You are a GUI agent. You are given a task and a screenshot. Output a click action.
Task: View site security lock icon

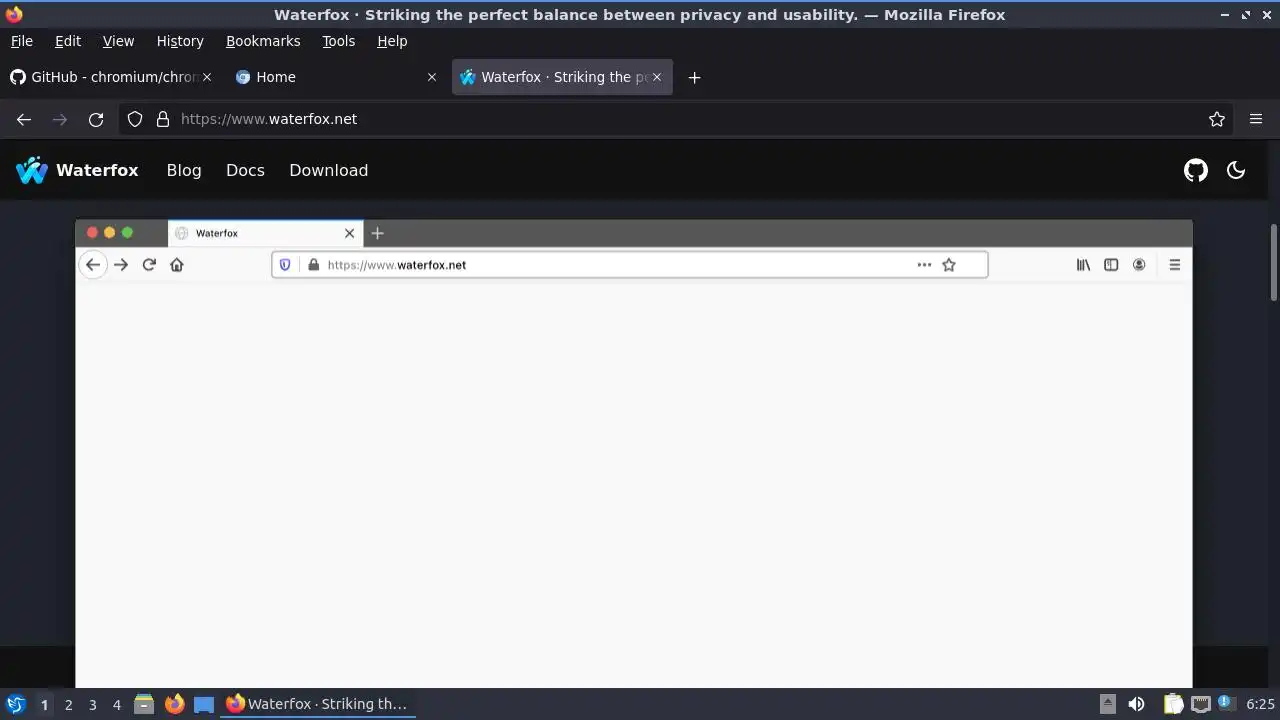(163, 119)
